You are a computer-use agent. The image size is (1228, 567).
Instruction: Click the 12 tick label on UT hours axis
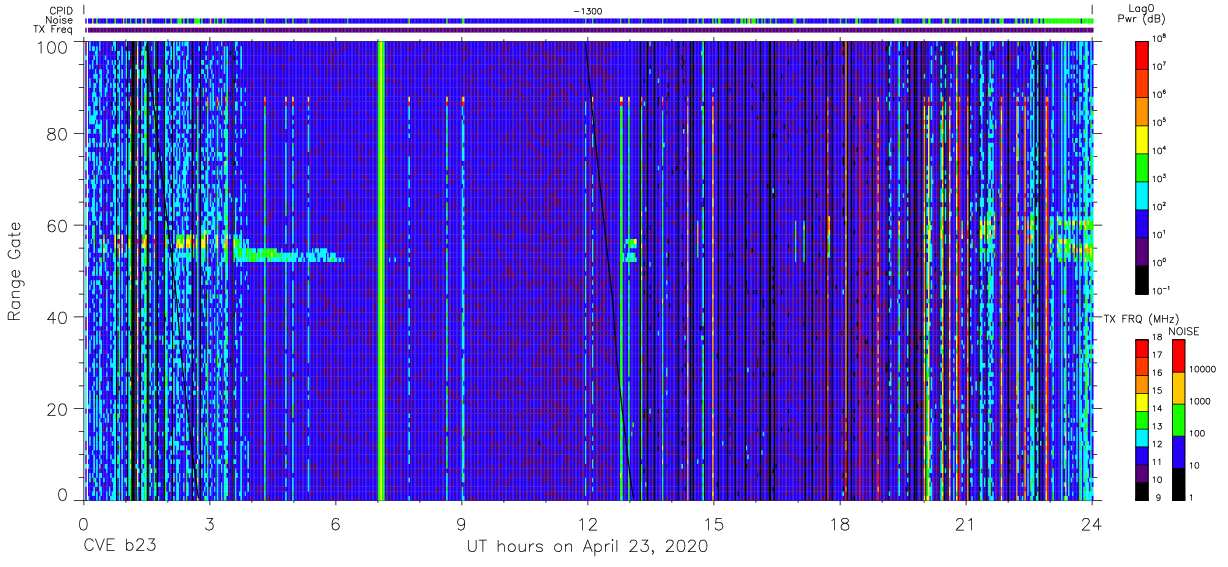(588, 524)
